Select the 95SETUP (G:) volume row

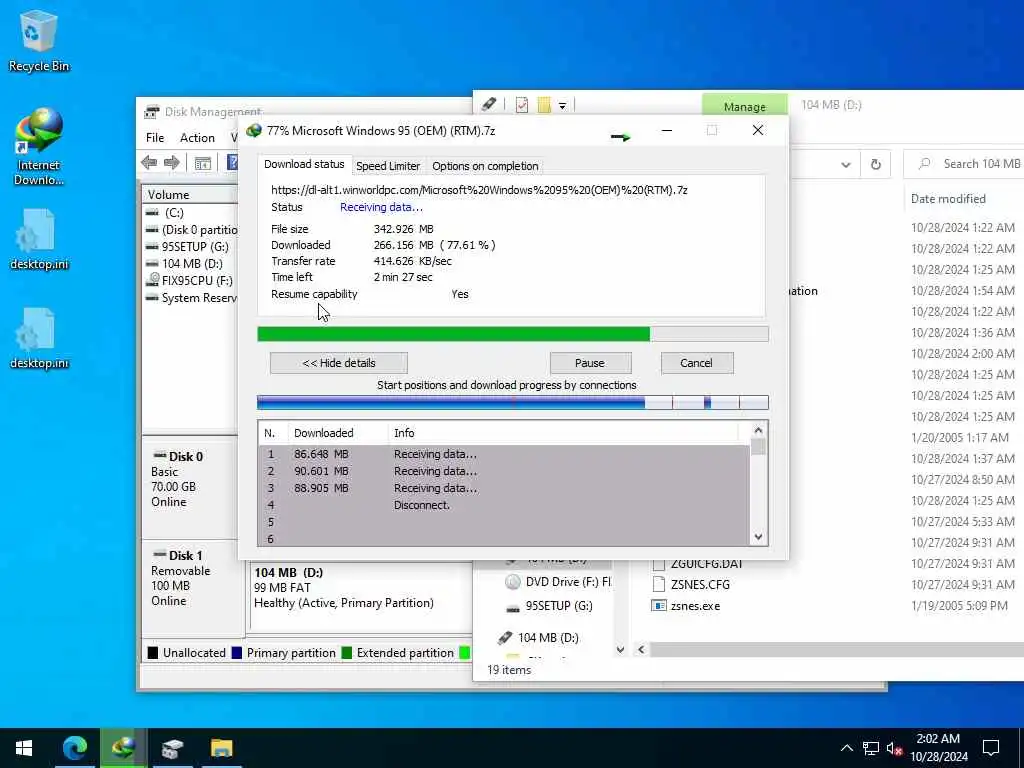[190, 247]
